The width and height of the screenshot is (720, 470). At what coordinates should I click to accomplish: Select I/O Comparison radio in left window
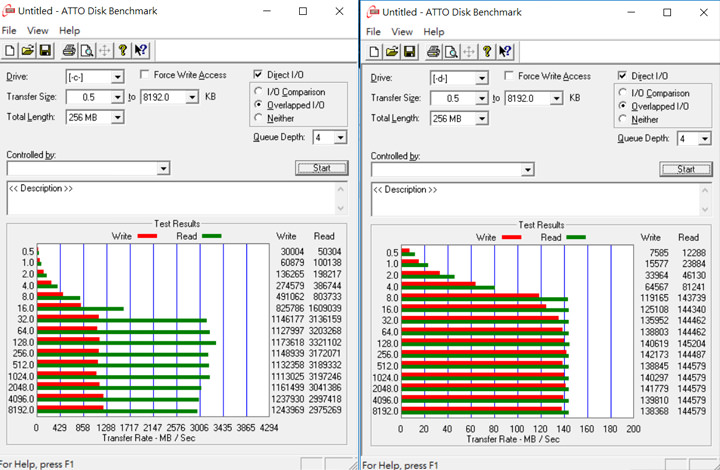coord(259,91)
